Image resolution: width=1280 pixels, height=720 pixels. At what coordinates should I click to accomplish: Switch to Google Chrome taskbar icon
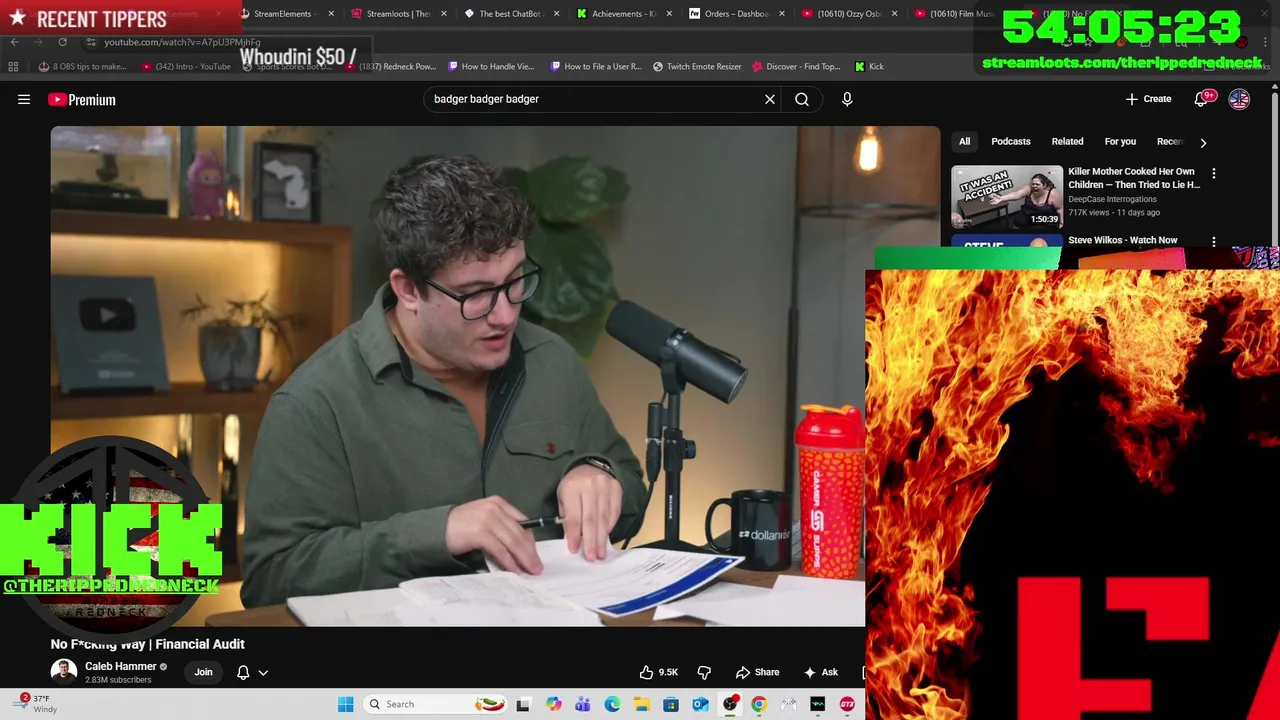pos(759,704)
